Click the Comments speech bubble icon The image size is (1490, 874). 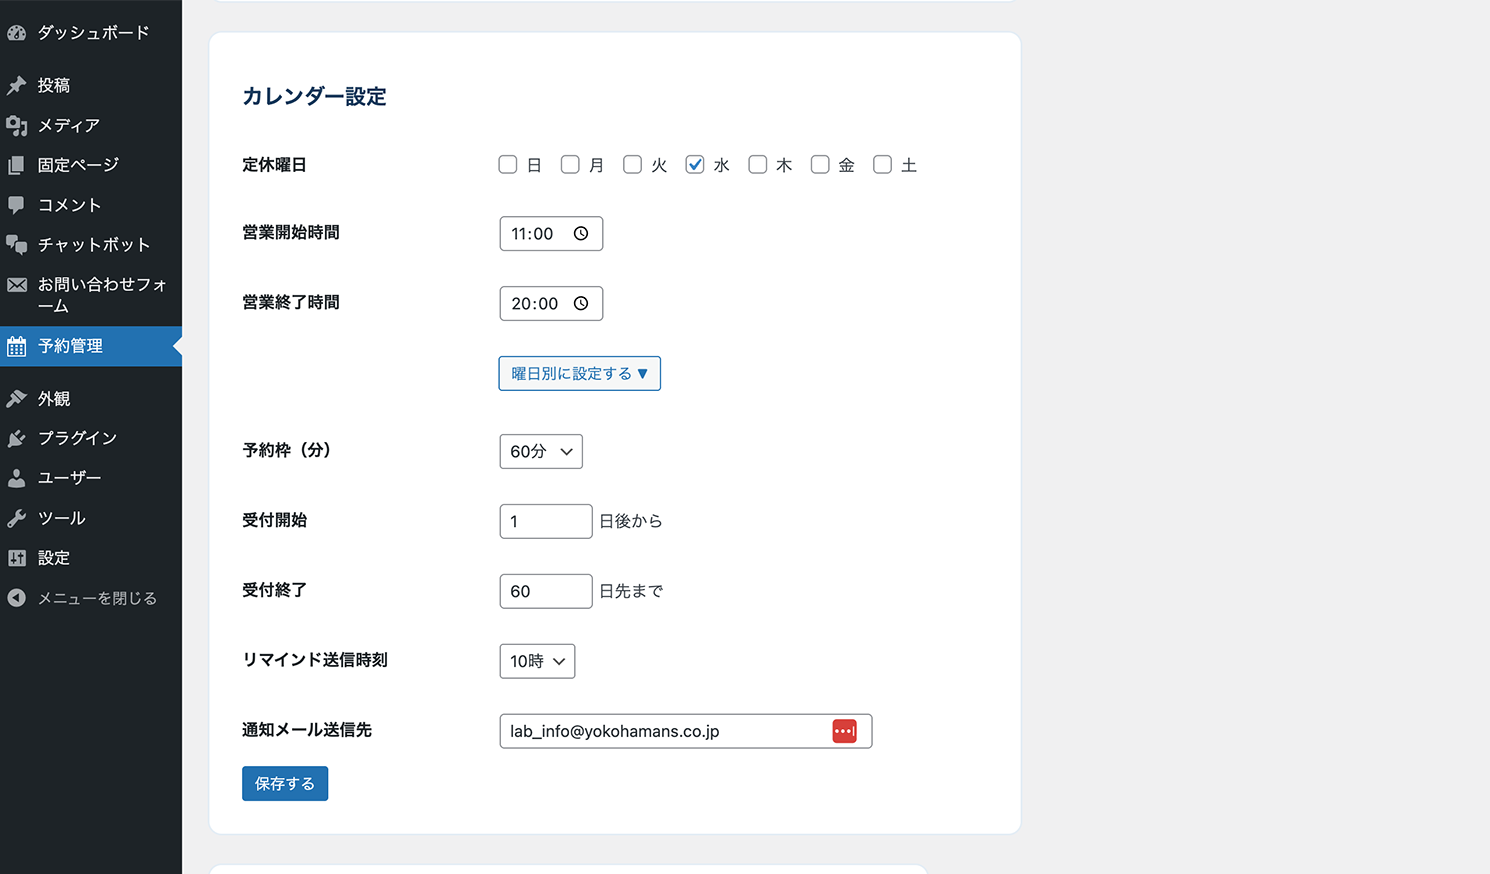tap(17, 205)
